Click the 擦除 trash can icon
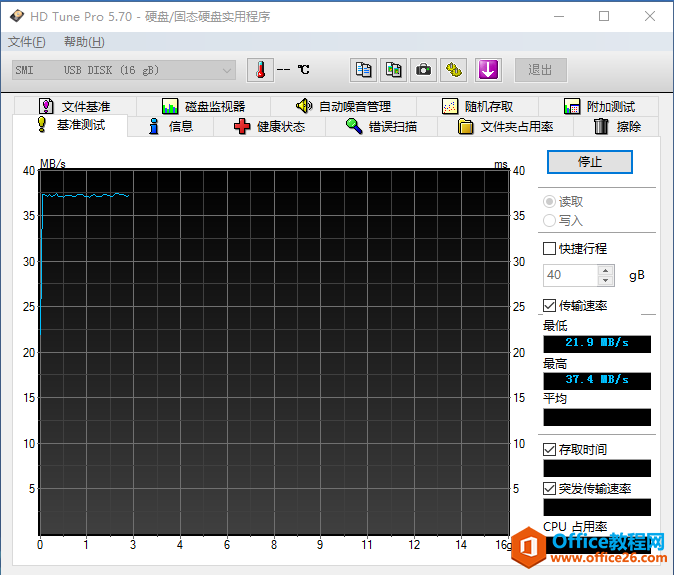The image size is (674, 575). pyautogui.click(x=601, y=126)
